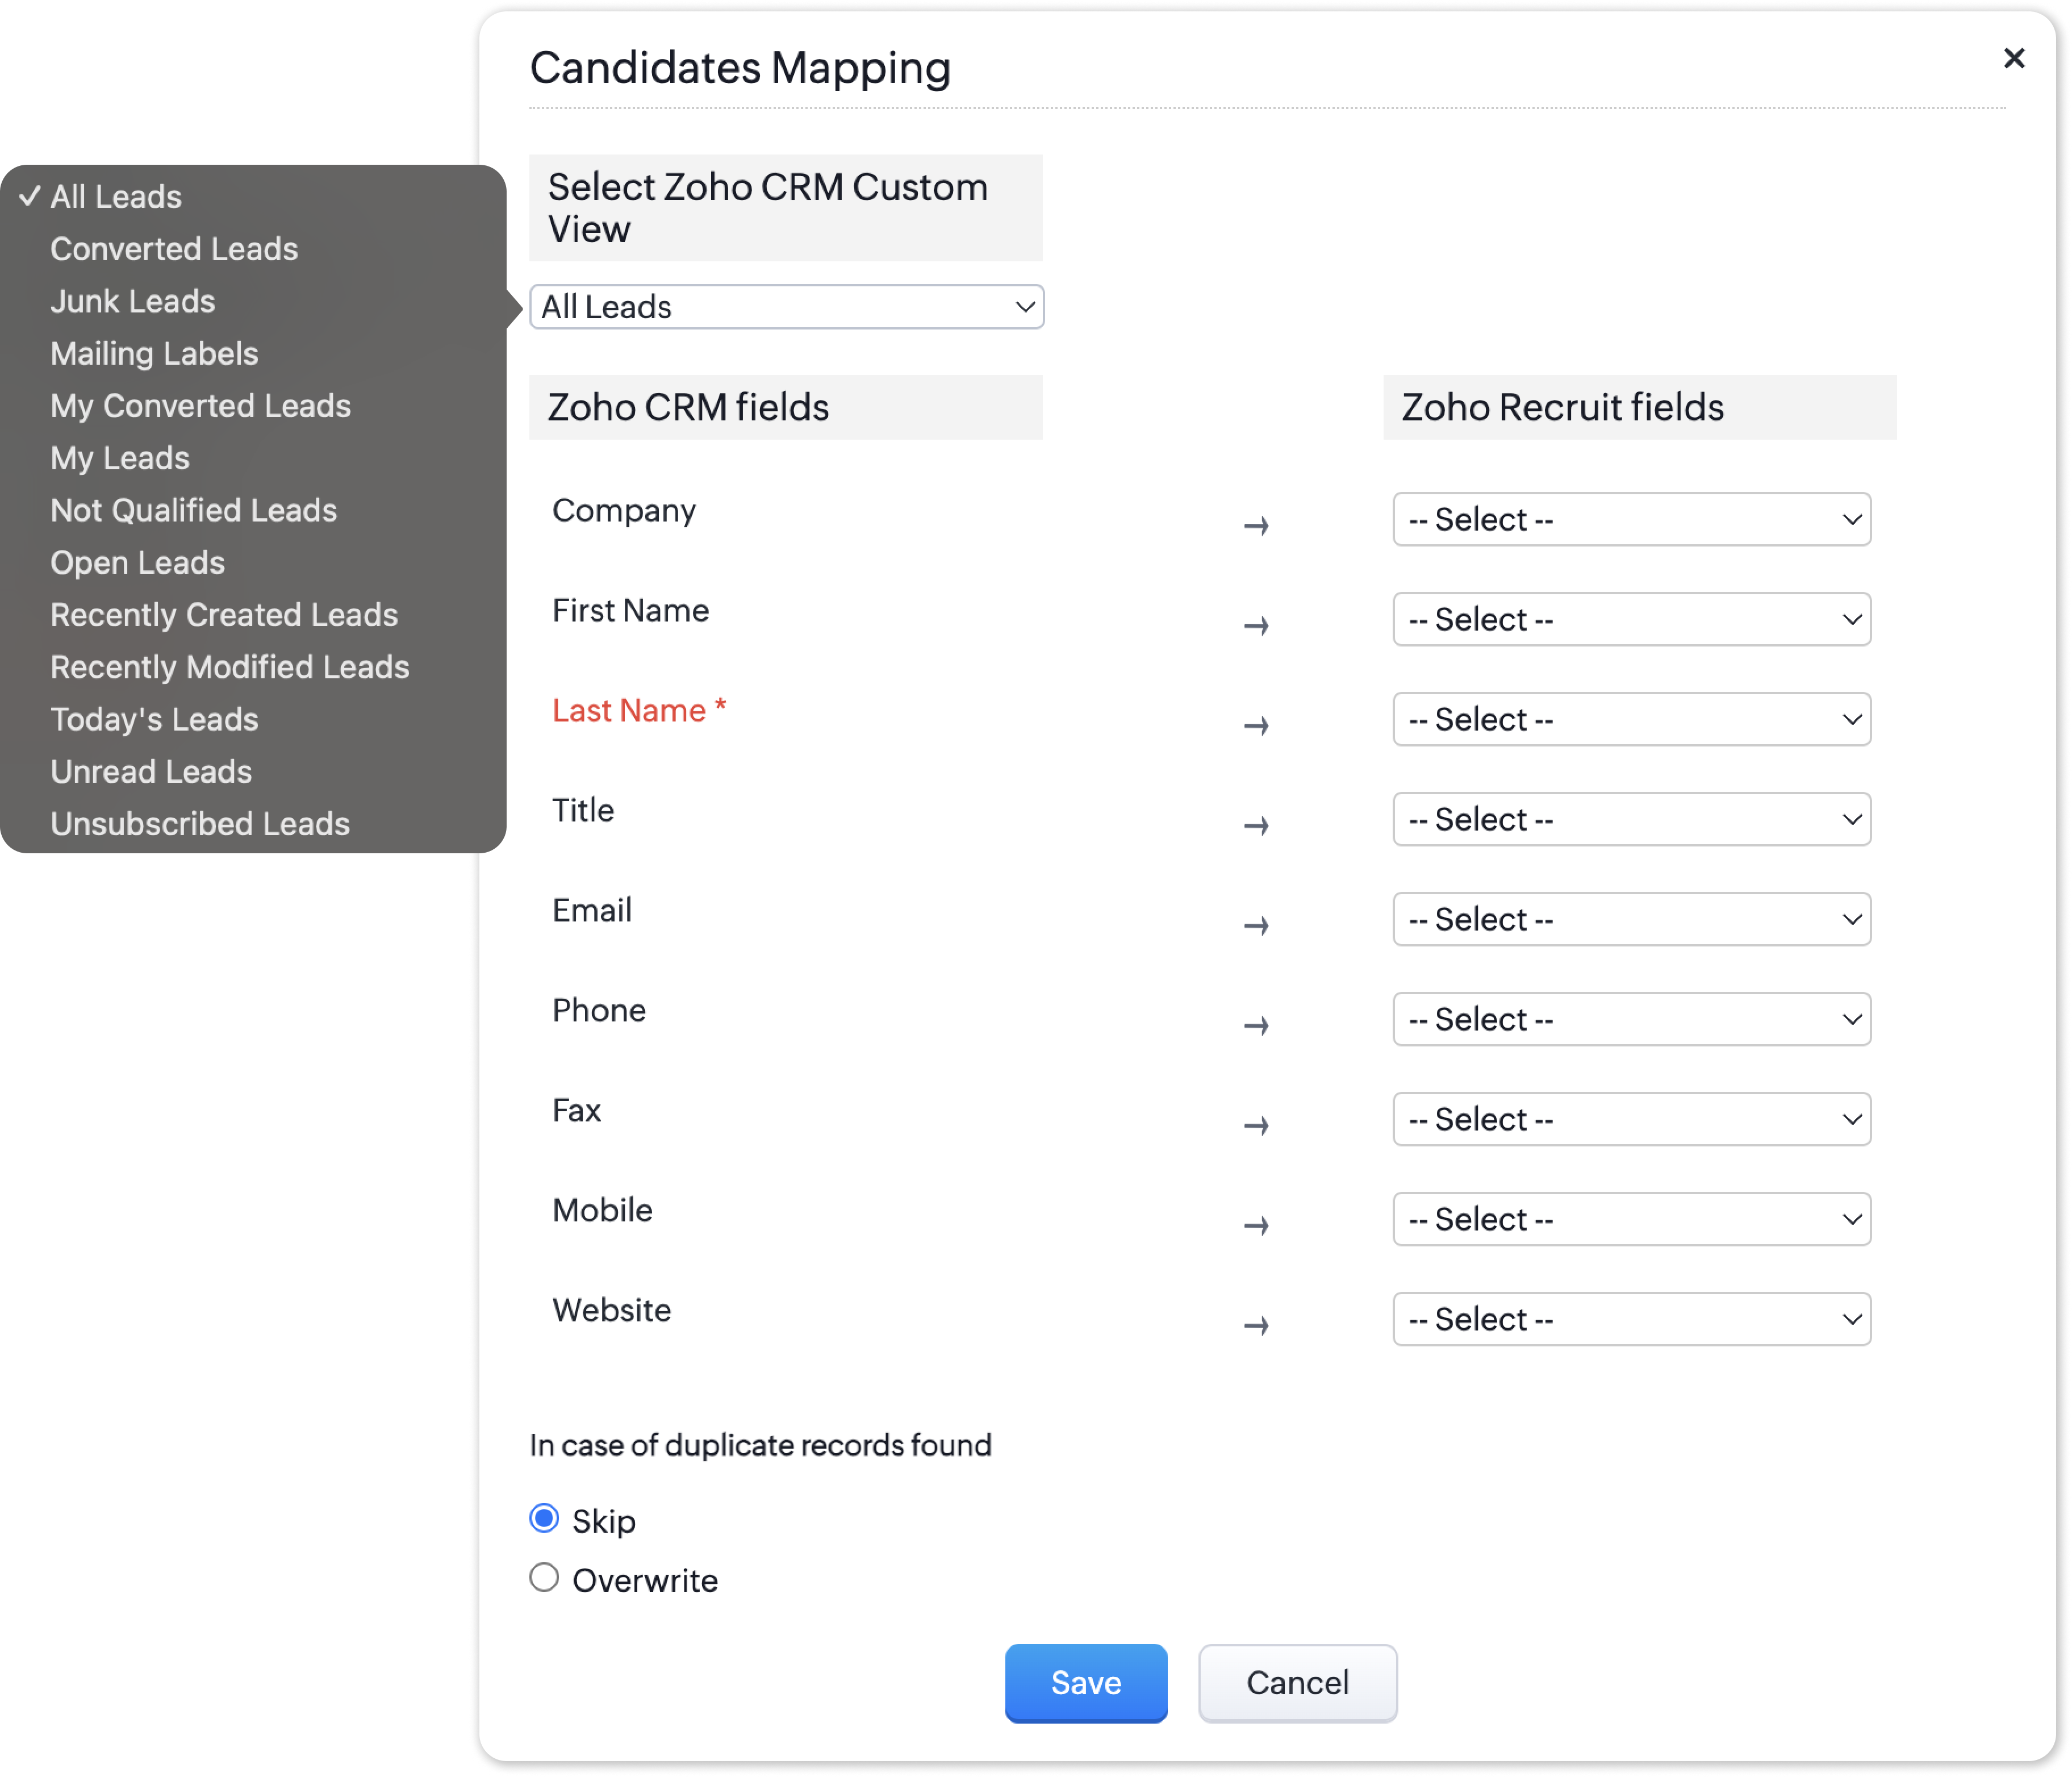Screen dimensions: 2072x1777
Task: Close the Candidates Mapping dialog
Action: click(2013, 58)
